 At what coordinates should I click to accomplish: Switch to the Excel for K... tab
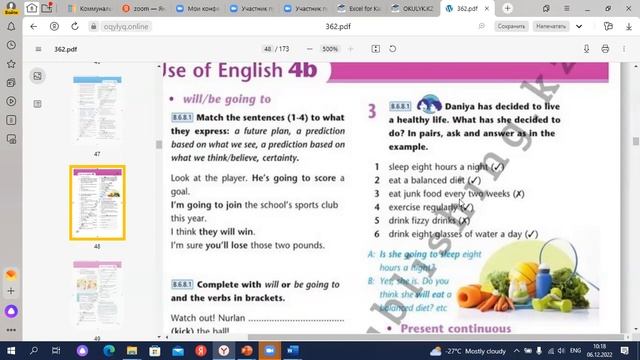click(x=360, y=8)
